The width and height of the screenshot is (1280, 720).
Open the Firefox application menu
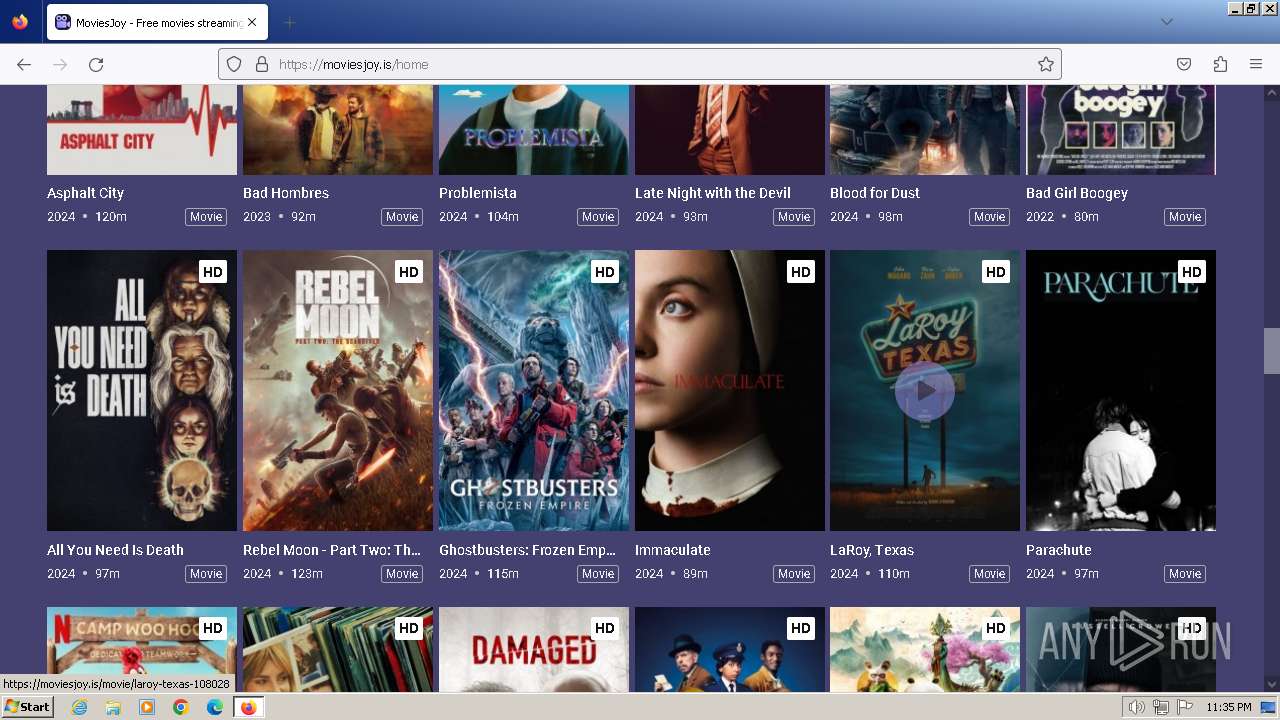point(1256,64)
